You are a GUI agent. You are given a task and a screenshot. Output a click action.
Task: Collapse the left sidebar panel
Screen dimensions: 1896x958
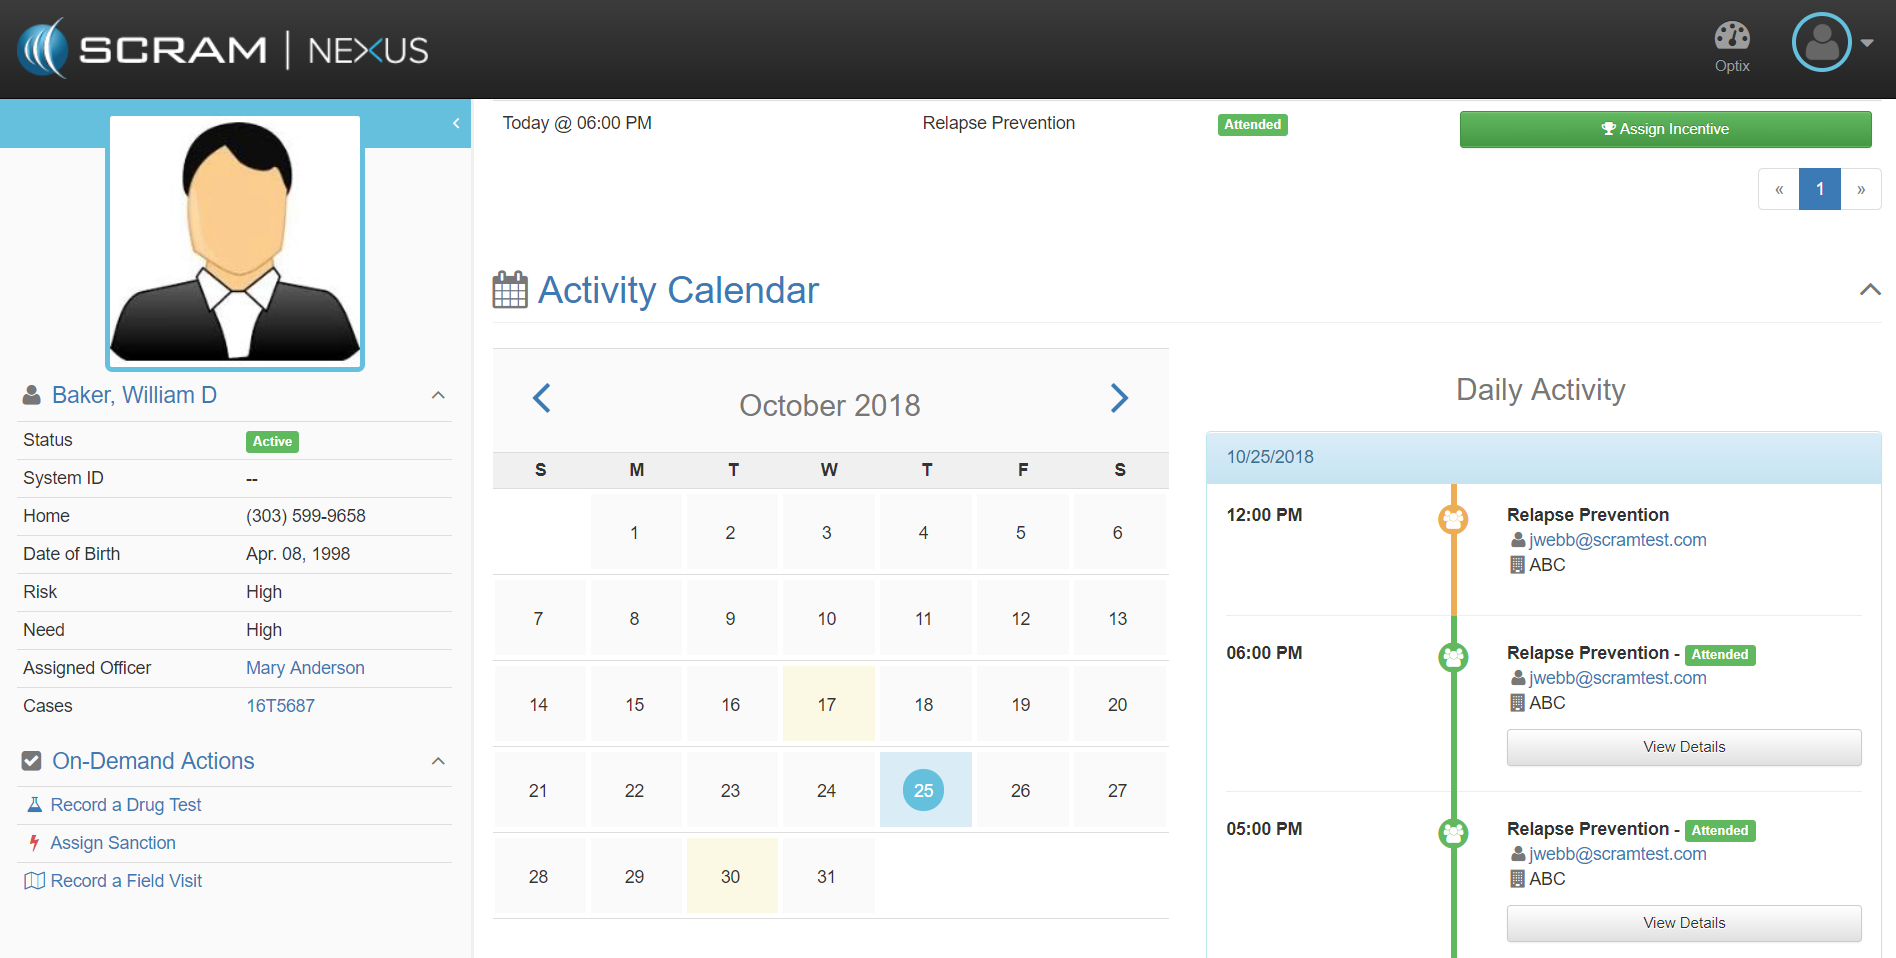click(456, 123)
